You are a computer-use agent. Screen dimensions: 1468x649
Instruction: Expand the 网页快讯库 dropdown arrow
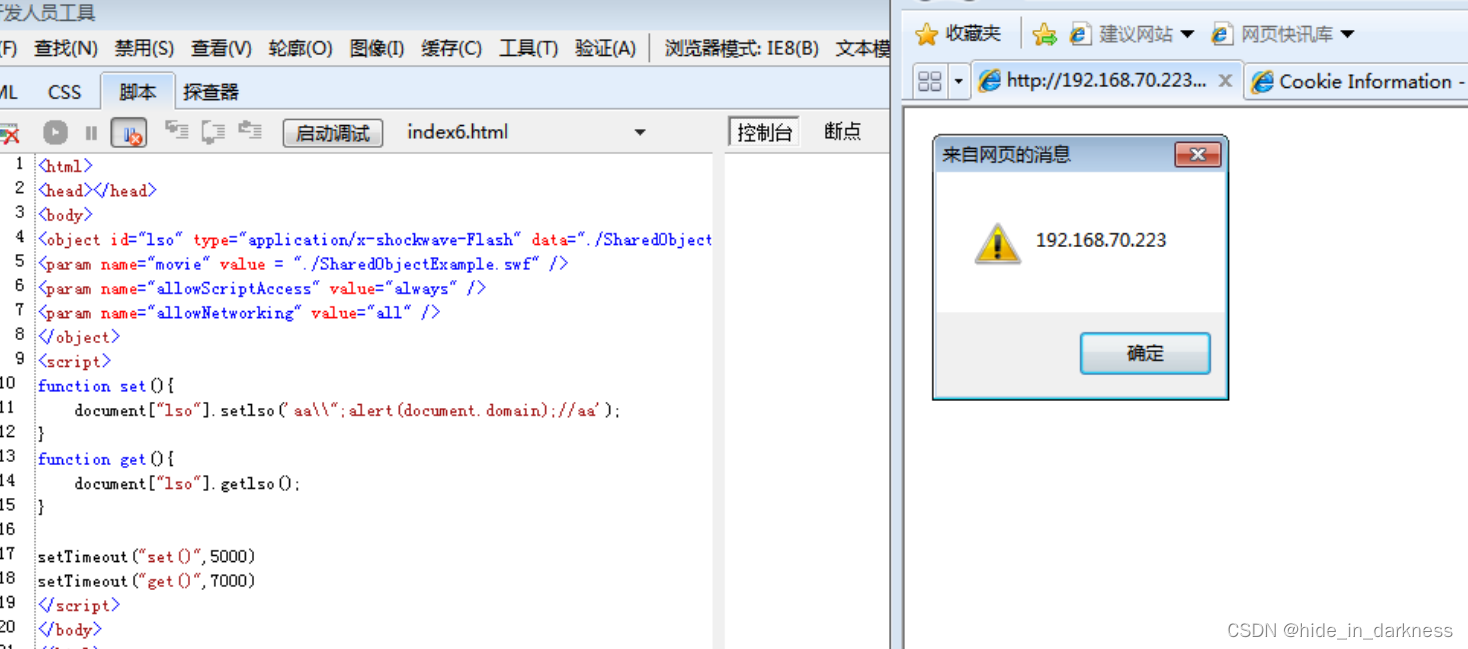(1347, 34)
